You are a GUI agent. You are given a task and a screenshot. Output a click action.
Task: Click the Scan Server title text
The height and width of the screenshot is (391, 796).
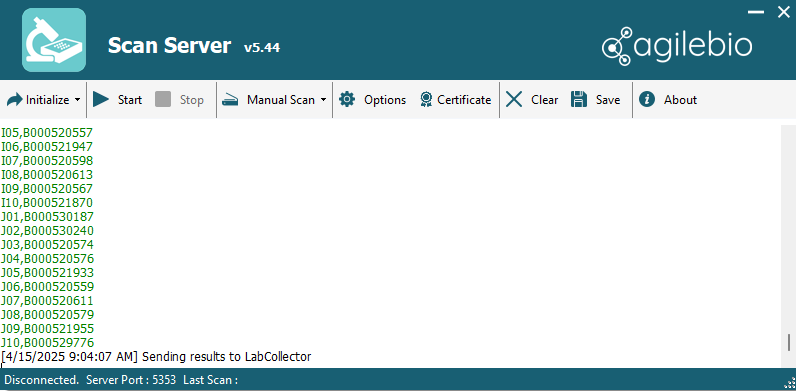pyautogui.click(x=170, y=46)
